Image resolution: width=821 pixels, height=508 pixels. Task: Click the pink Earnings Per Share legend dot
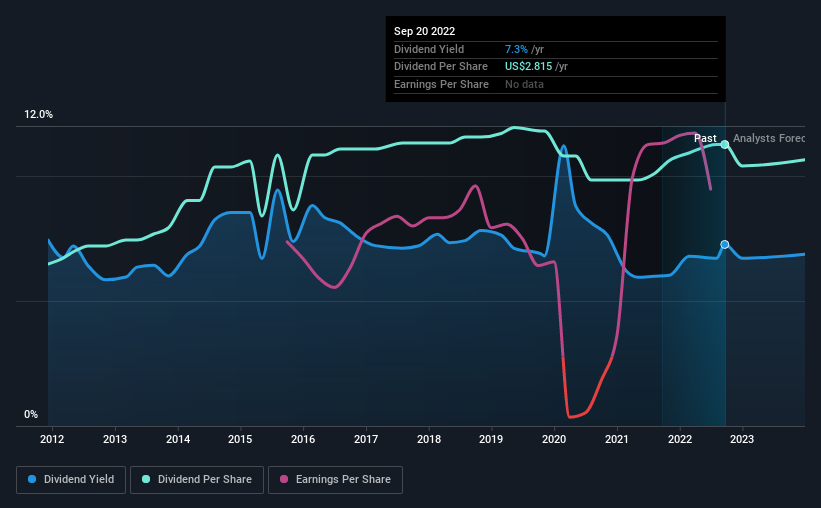click(x=284, y=479)
